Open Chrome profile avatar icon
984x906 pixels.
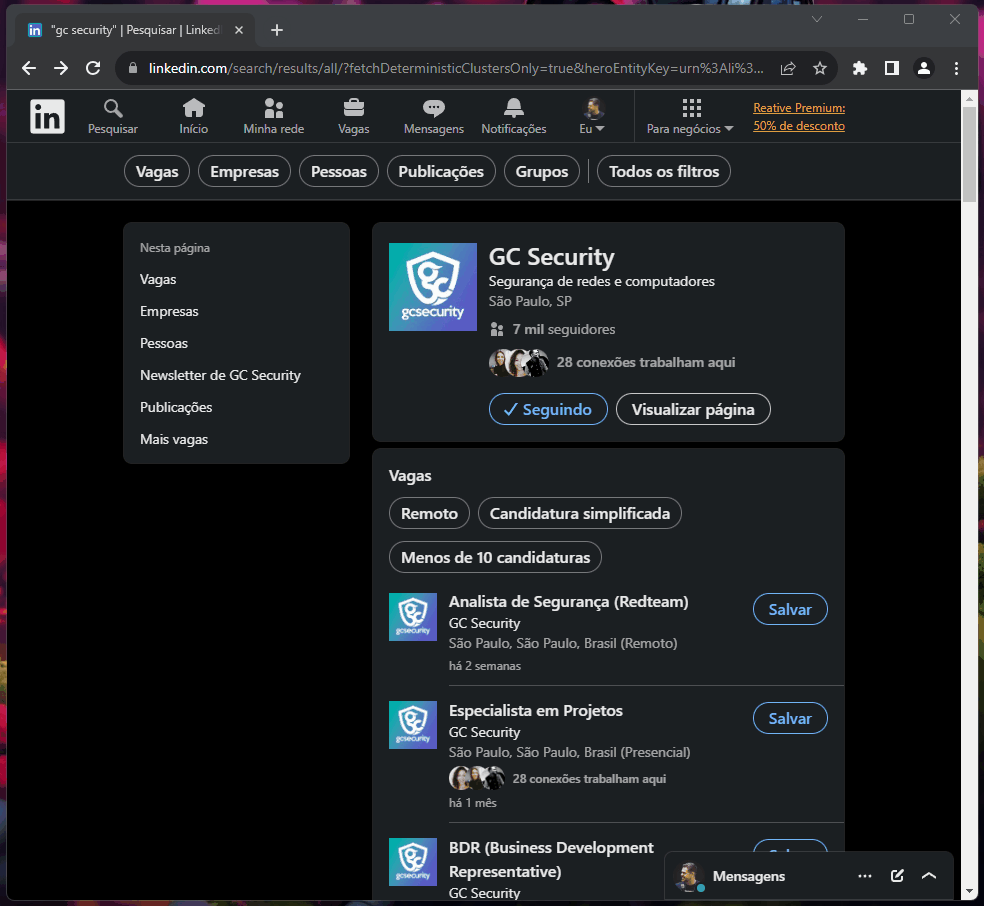point(924,68)
